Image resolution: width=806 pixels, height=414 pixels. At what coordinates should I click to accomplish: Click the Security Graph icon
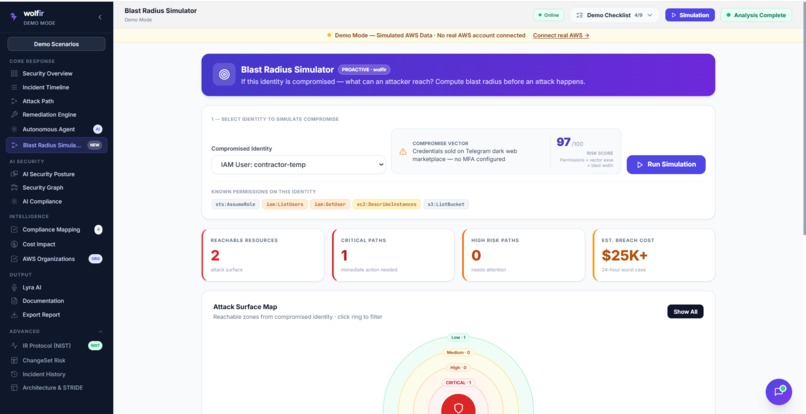tap(14, 188)
